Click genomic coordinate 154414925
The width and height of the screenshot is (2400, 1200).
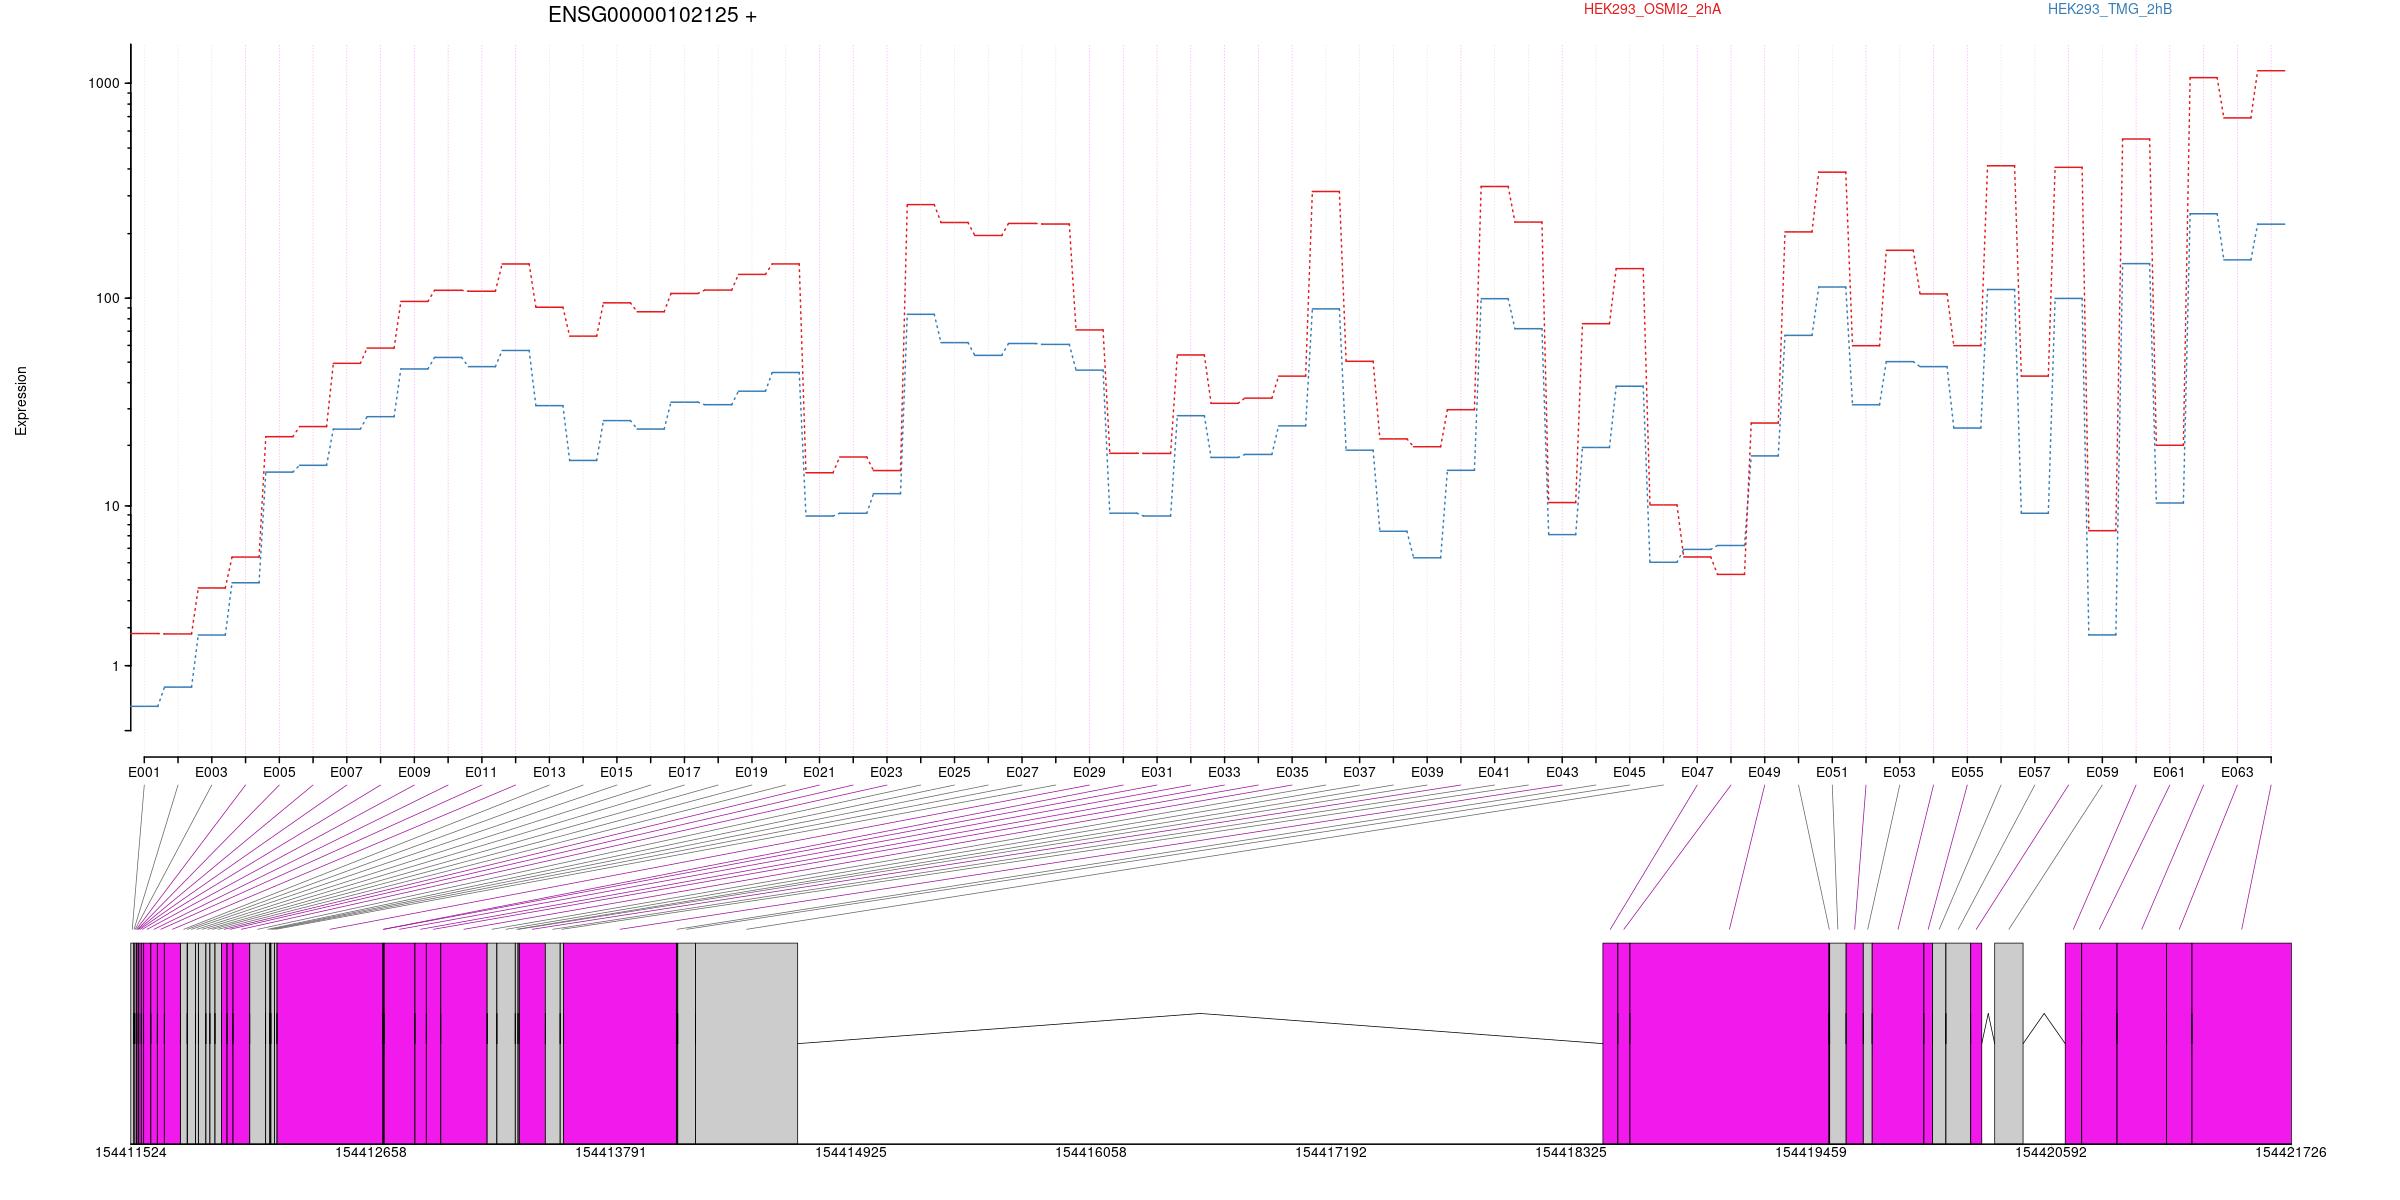[851, 1153]
